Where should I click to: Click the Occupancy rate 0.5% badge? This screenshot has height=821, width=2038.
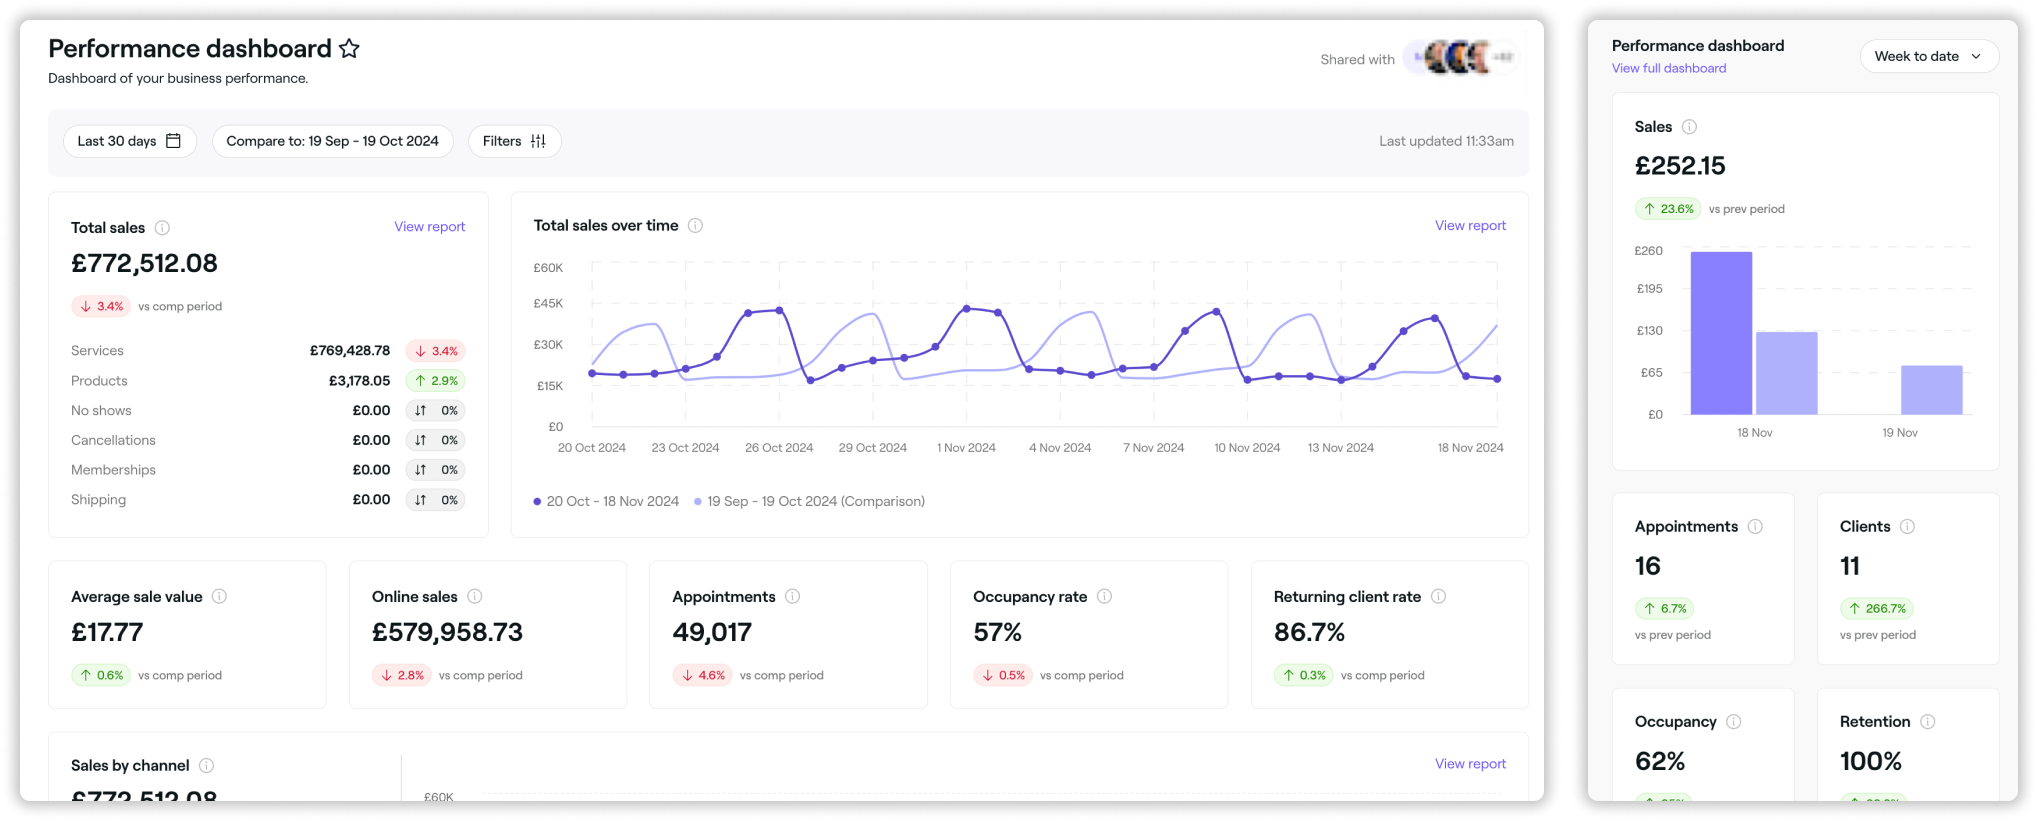click(1003, 676)
